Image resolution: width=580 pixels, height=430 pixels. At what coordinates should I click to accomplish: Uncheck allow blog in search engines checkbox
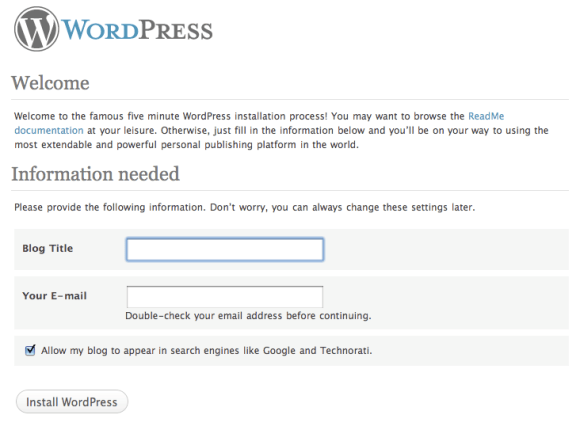30,350
